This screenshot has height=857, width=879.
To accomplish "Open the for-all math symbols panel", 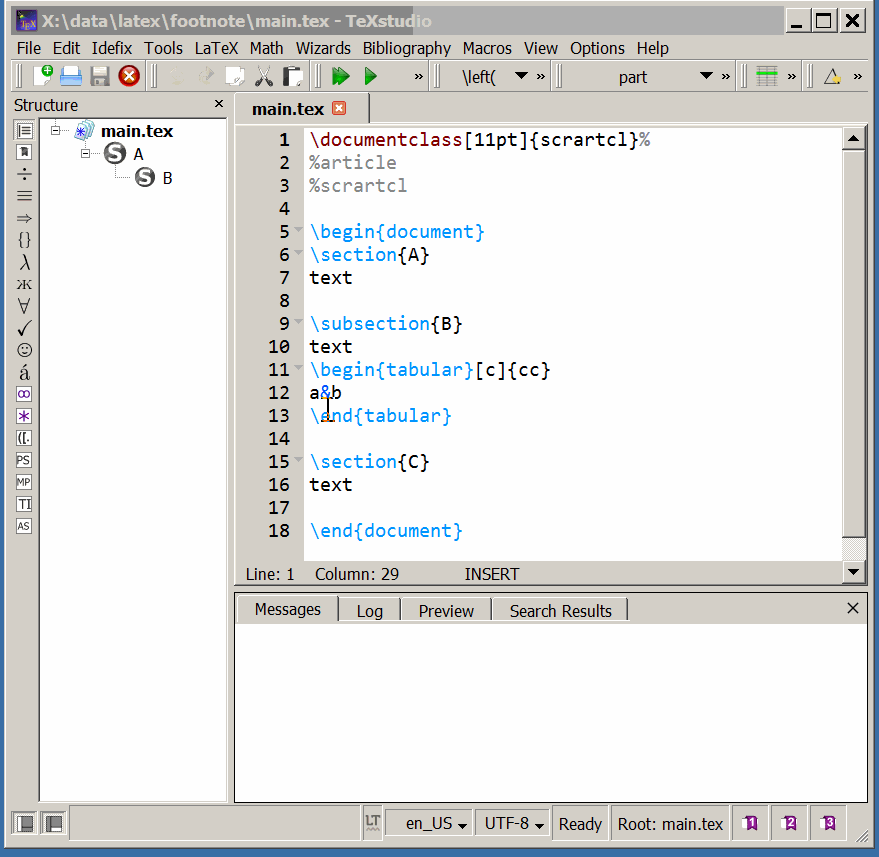I will click(x=24, y=306).
